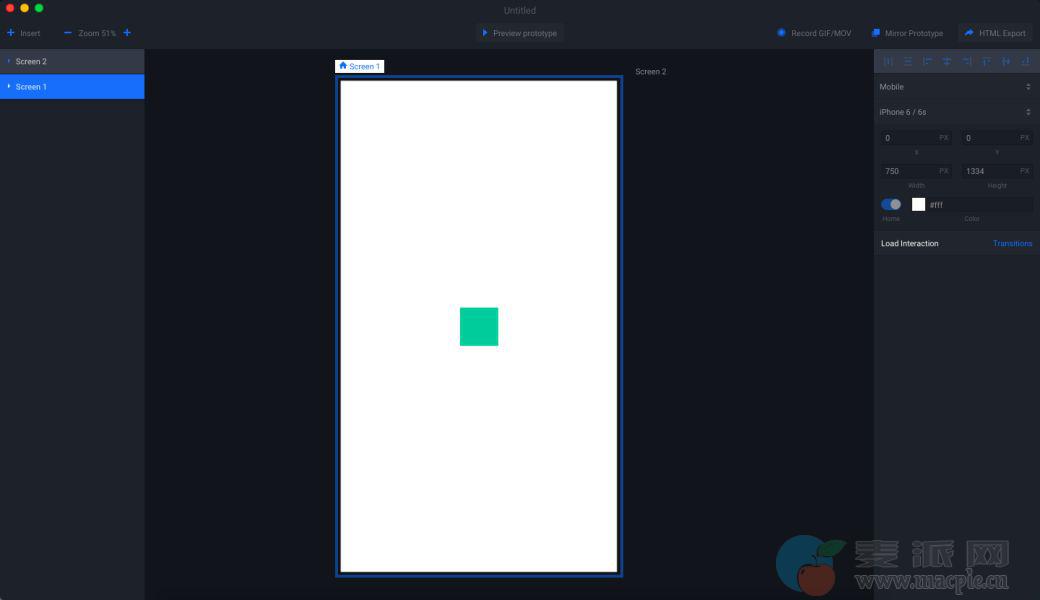Expand Screen 1 in the layers list
Viewport: 1040px width, 600px height.
[9, 87]
